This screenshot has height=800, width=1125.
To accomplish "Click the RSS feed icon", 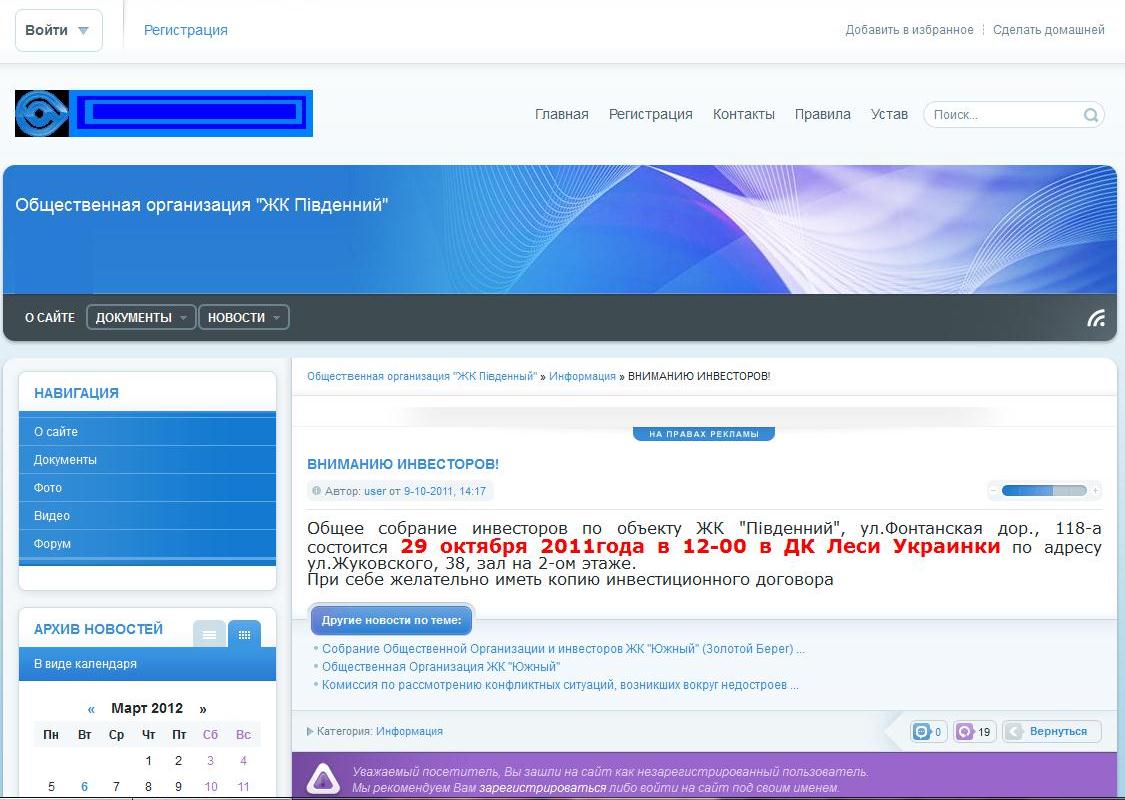I will pyautogui.click(x=1096, y=318).
